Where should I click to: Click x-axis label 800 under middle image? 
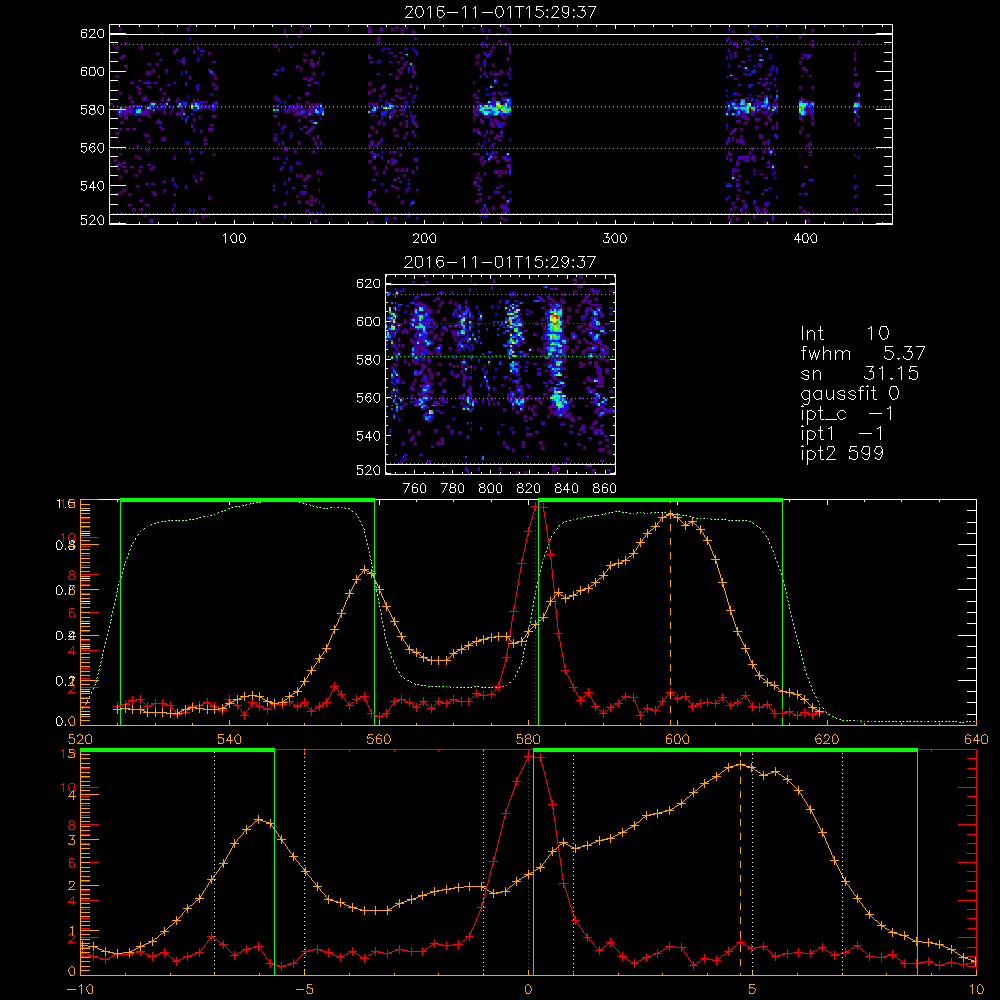490,489
